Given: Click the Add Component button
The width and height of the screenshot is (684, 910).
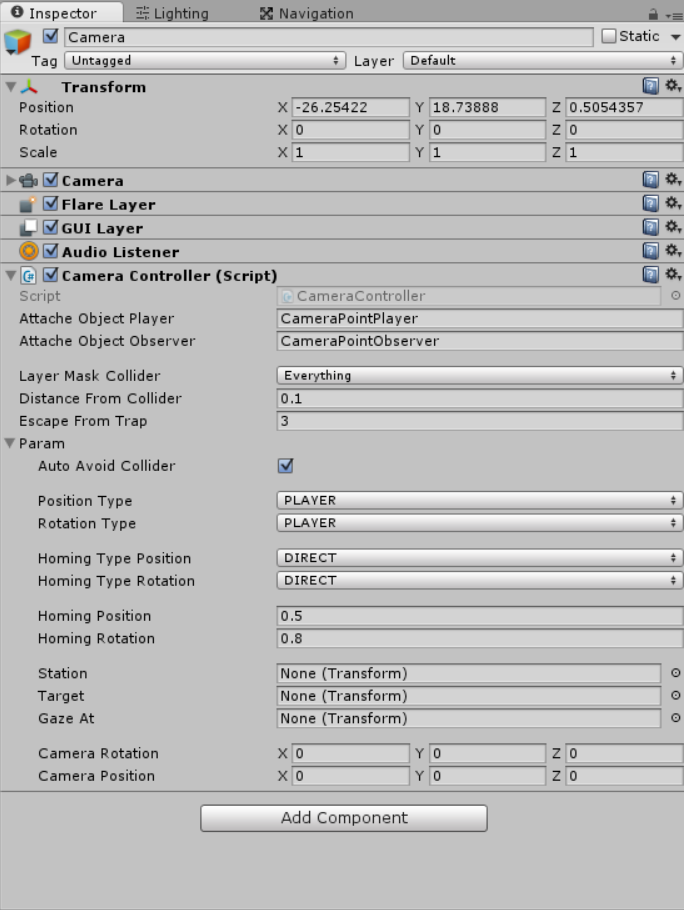Looking at the screenshot, I should click(x=343, y=818).
